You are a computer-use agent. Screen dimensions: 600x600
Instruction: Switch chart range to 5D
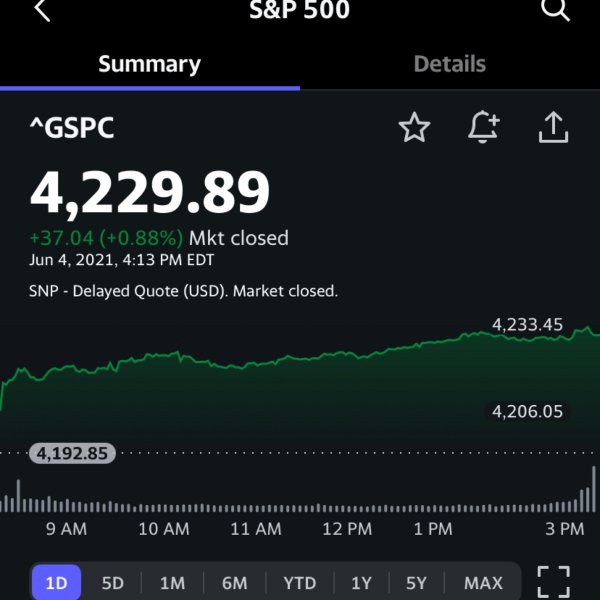pos(112,583)
